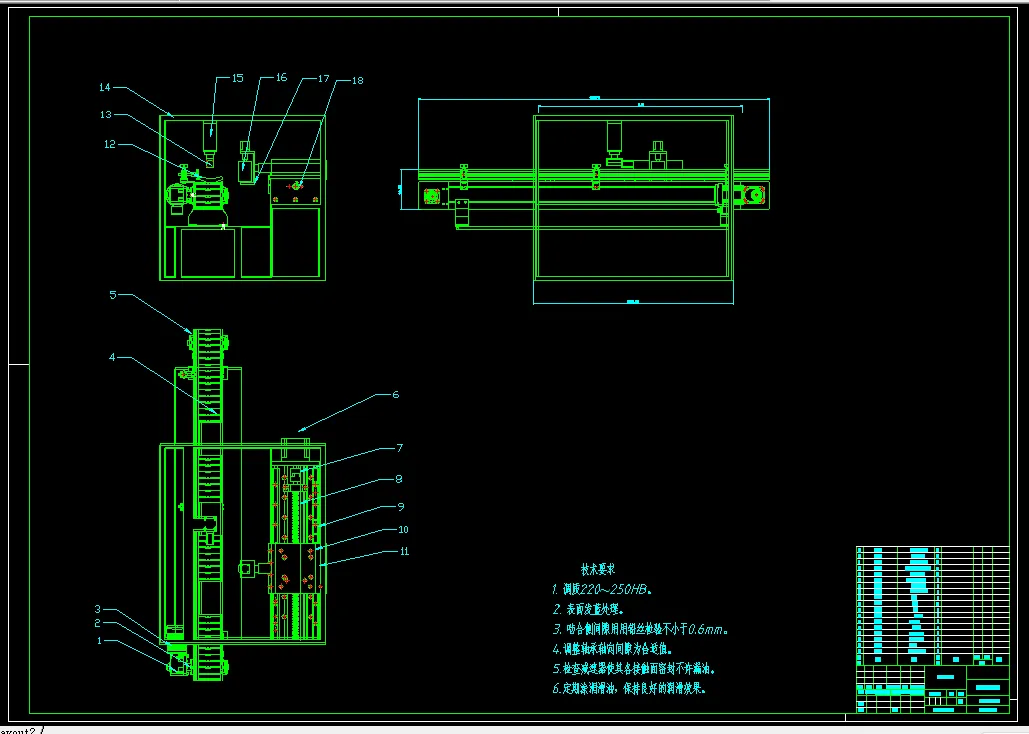Select note 4 '调整轴承轴向间隙为合适值'
The width and height of the screenshot is (1029, 734).
click(612, 650)
